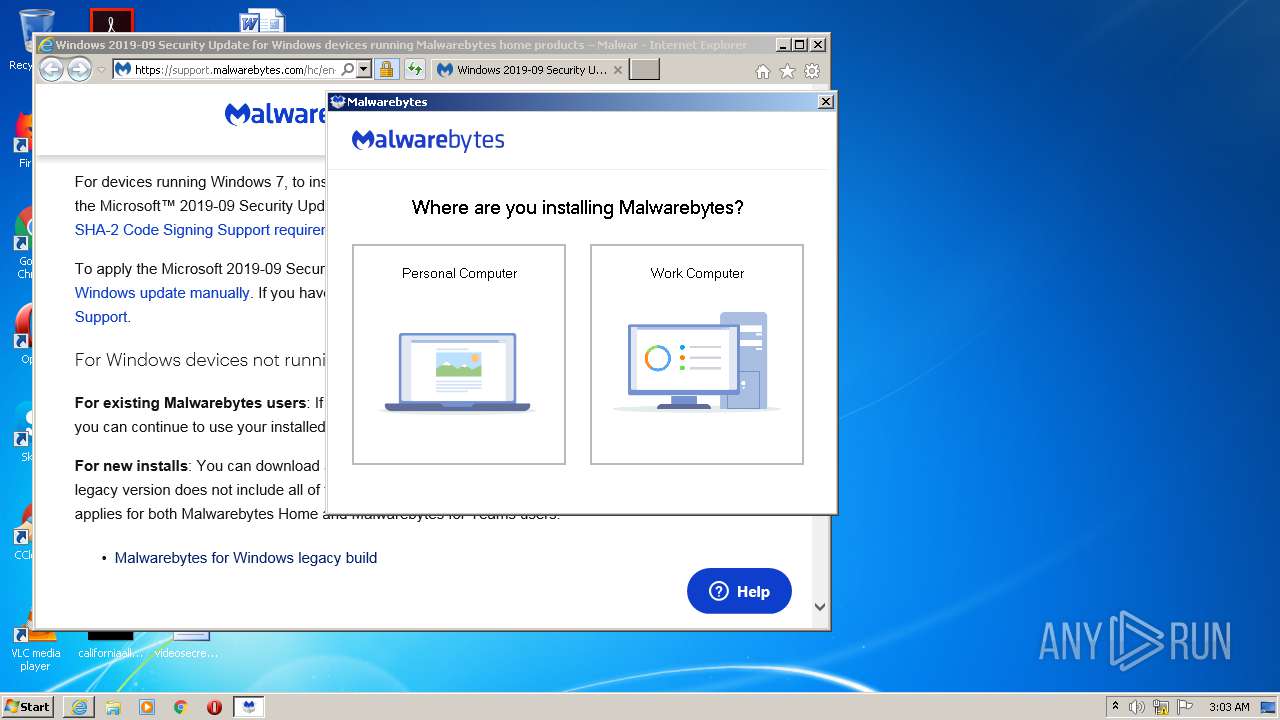Click the Malwarebytes logo in the installer
Viewport: 1280px width, 720px height.
click(428, 140)
